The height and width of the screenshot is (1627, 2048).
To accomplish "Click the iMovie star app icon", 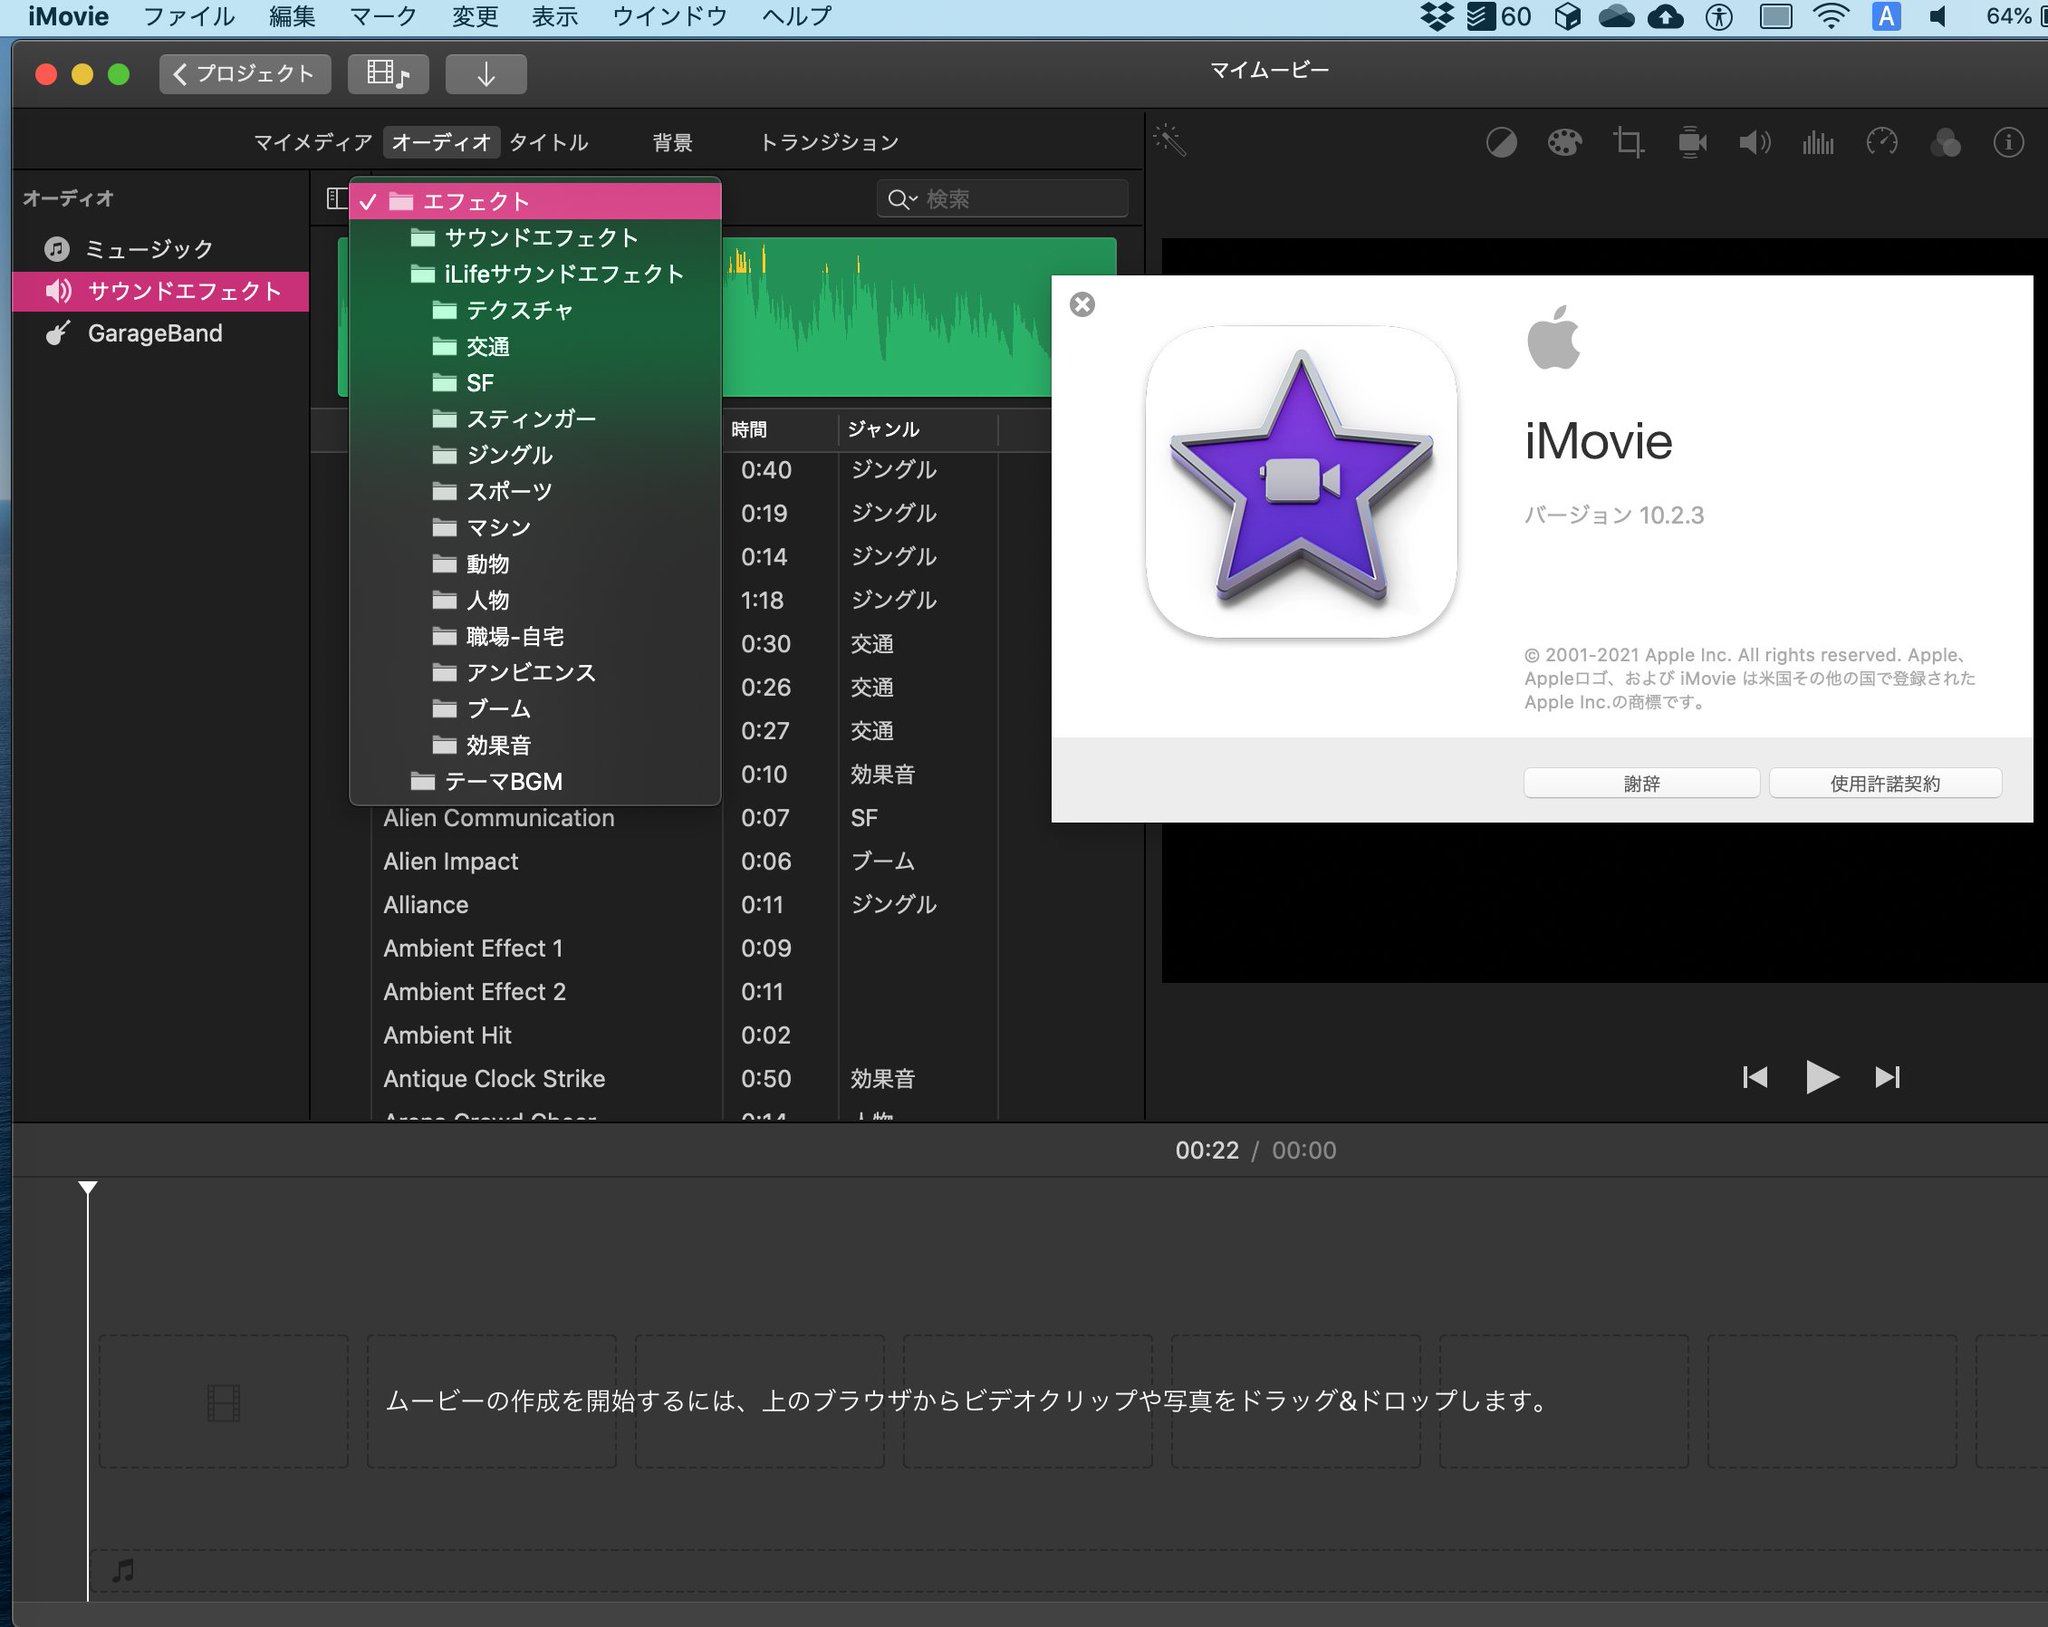I will [1301, 482].
